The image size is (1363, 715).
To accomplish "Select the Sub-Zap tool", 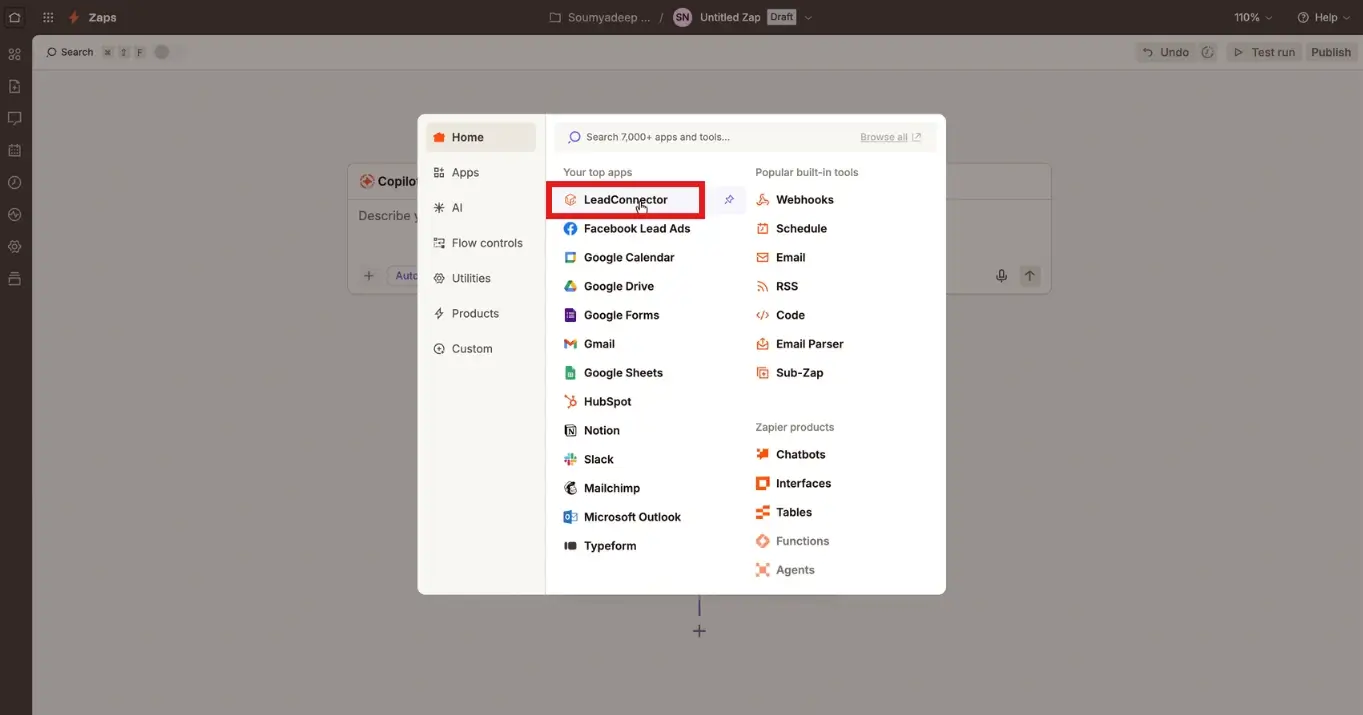I will [x=790, y=373].
